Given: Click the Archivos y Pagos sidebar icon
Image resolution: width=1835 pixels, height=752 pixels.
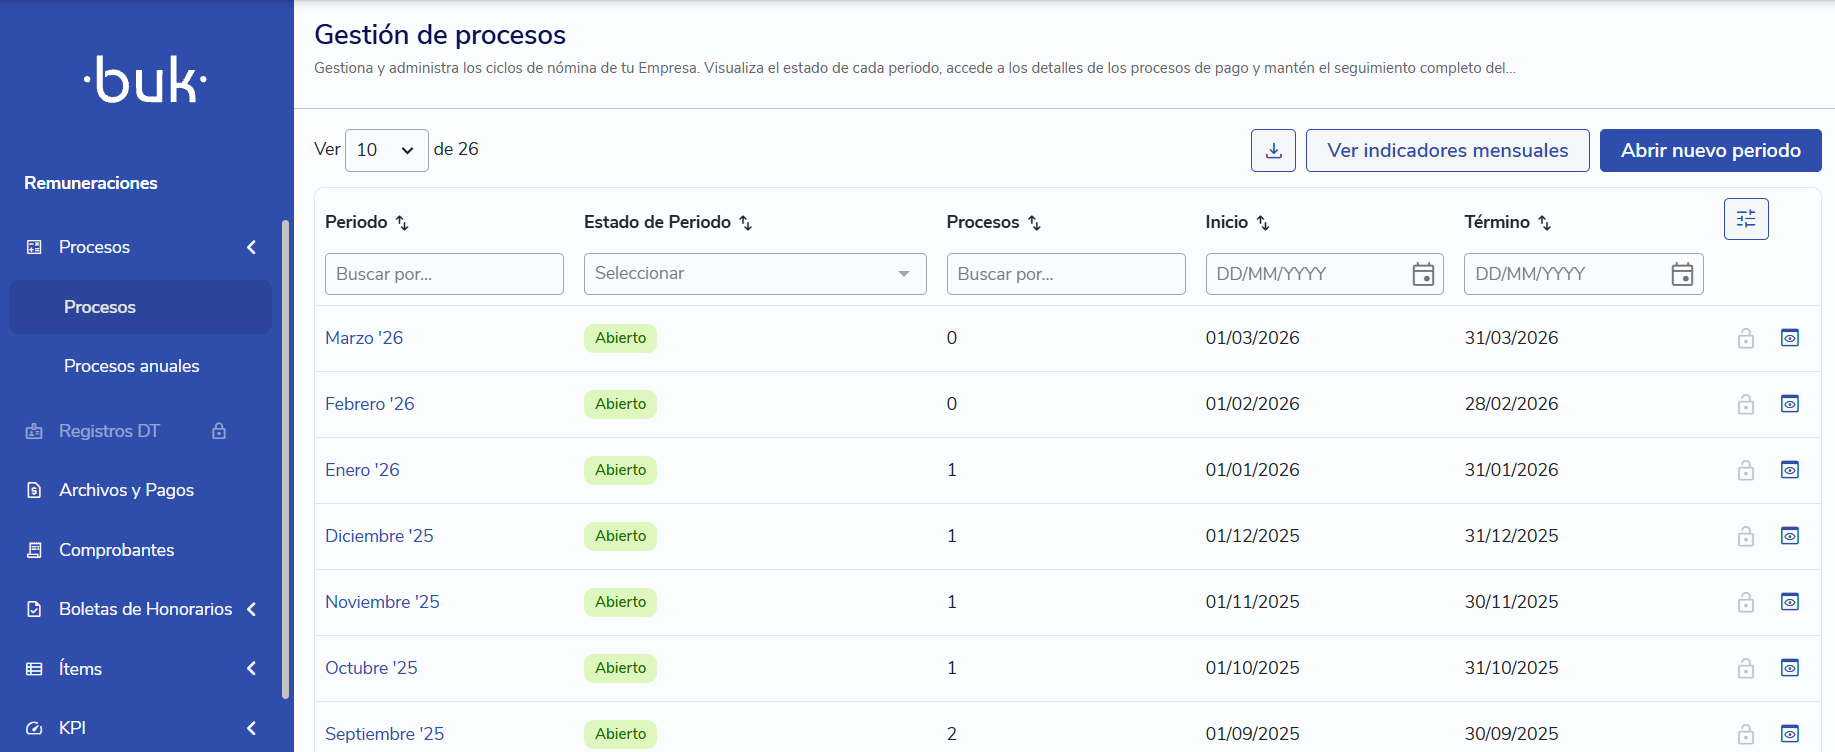Looking at the screenshot, I should [34, 490].
